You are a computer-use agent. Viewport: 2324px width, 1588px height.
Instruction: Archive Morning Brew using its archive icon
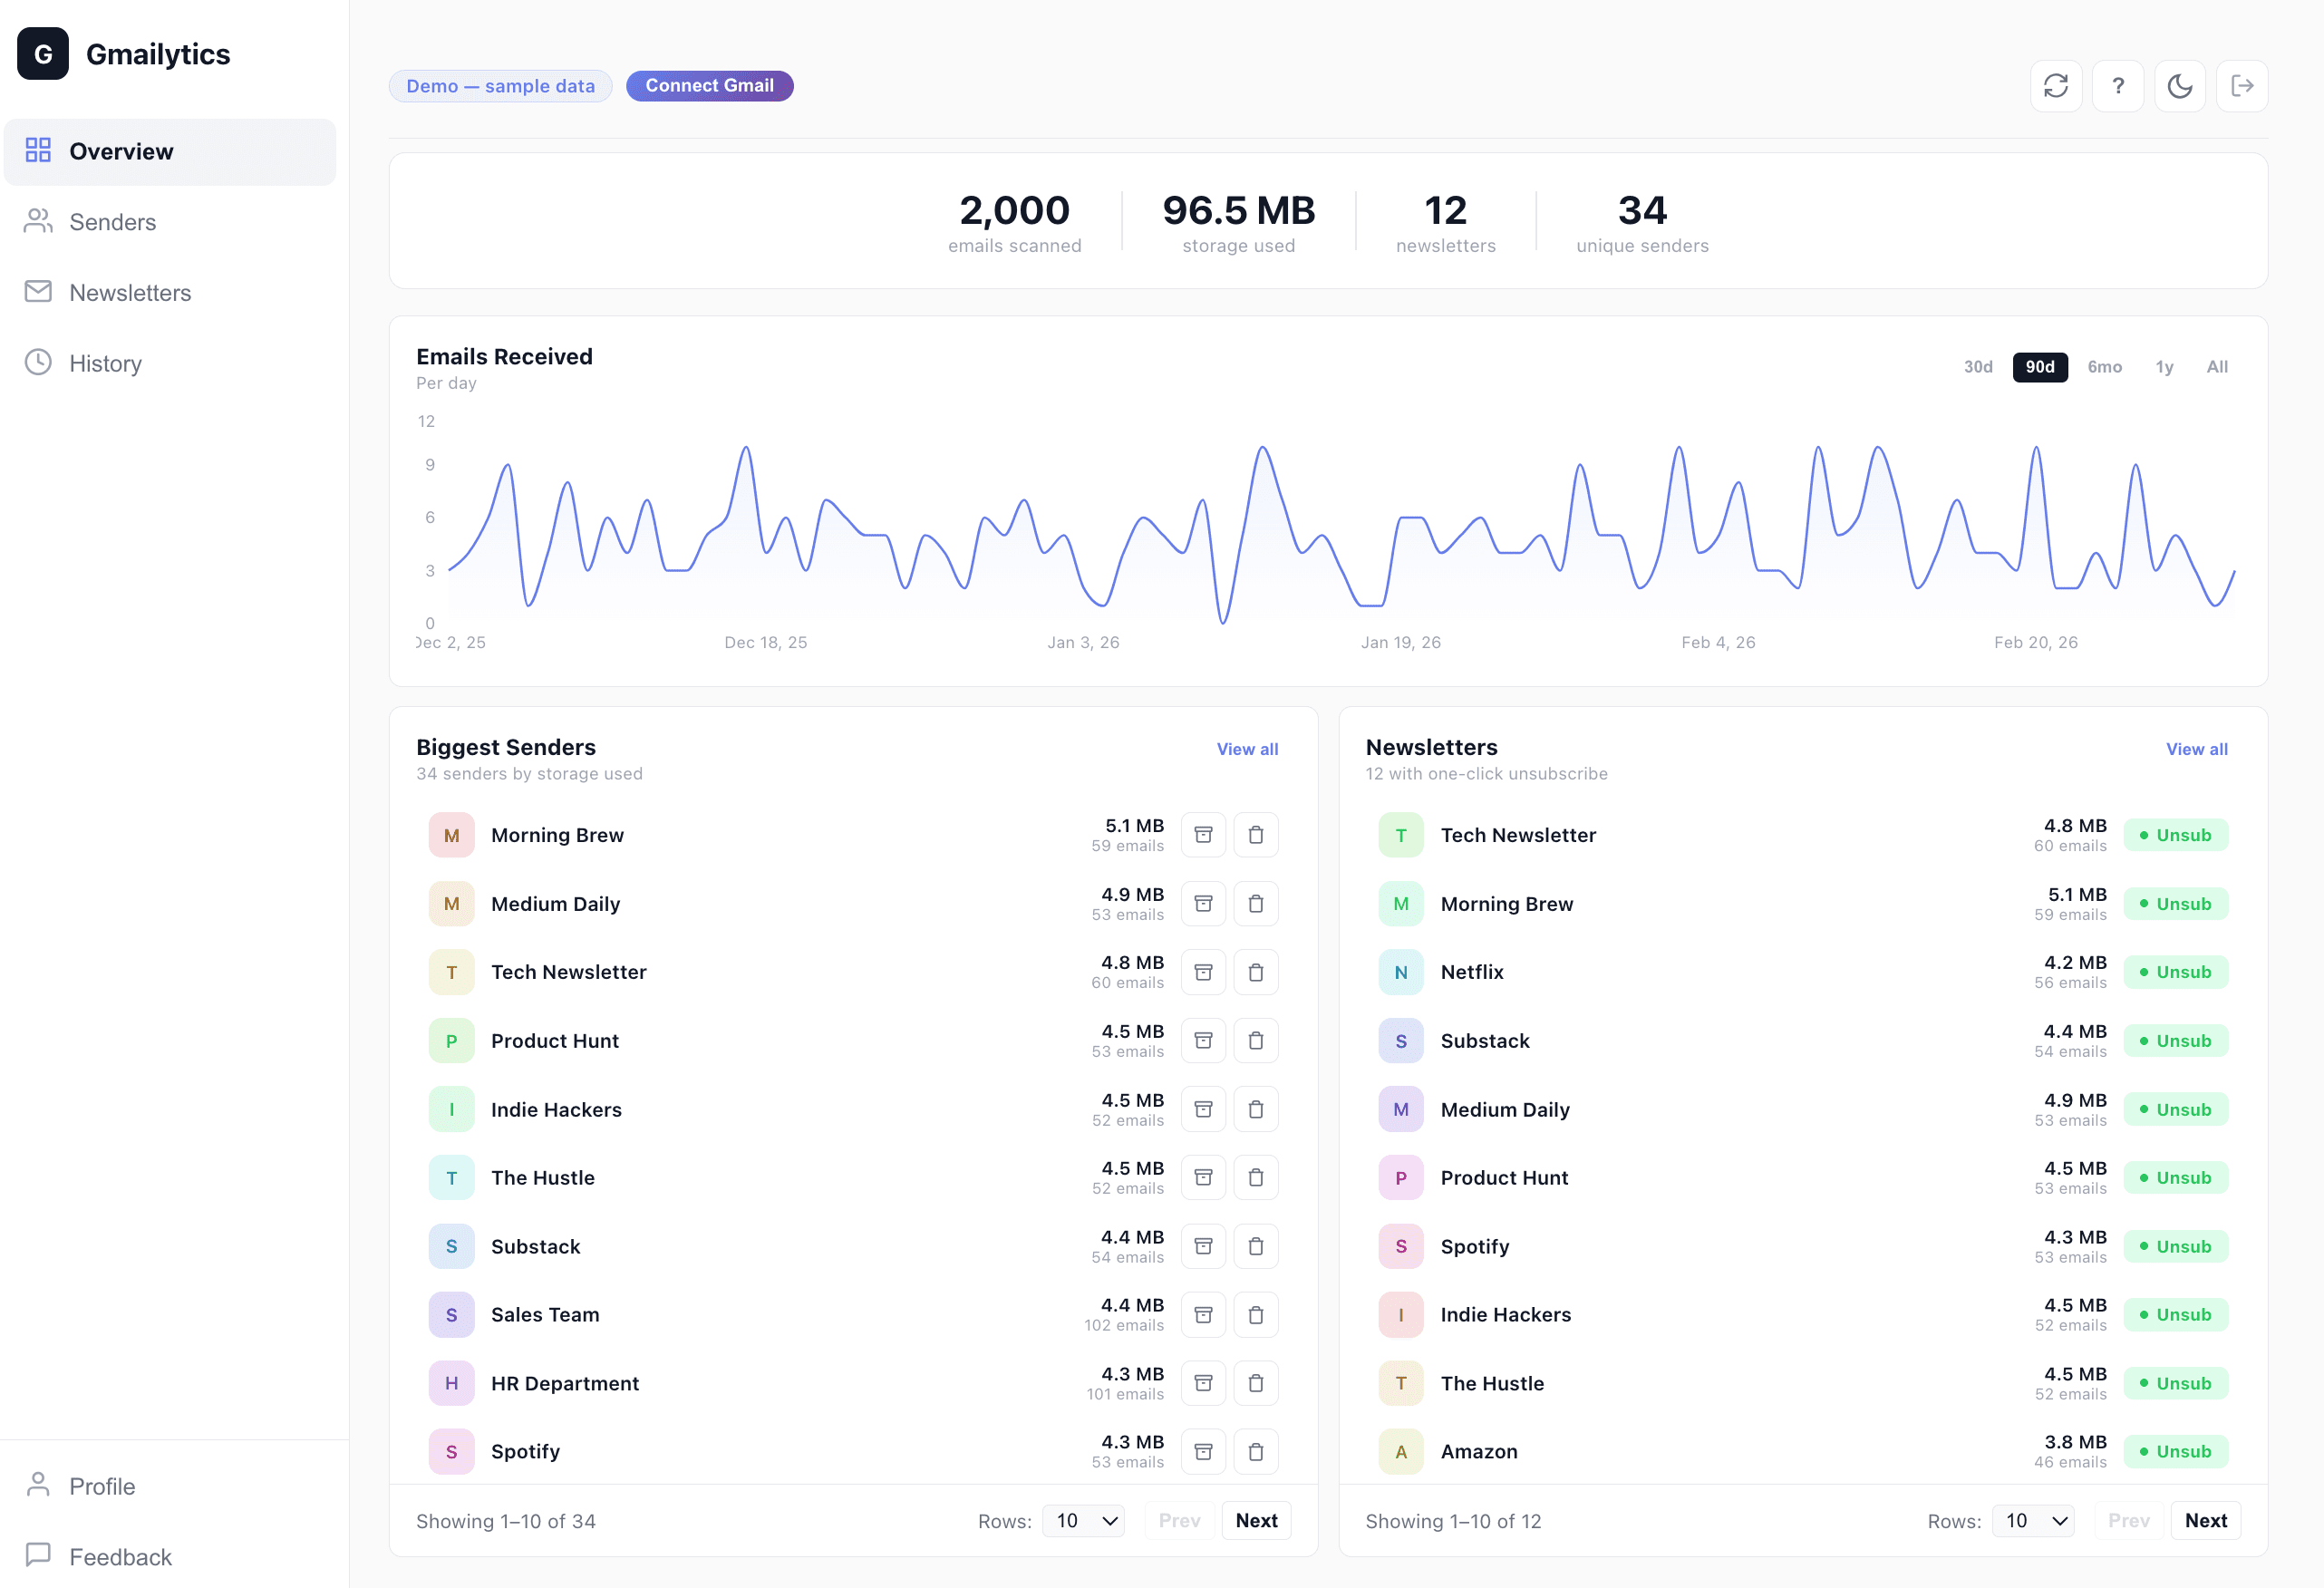coord(1203,835)
